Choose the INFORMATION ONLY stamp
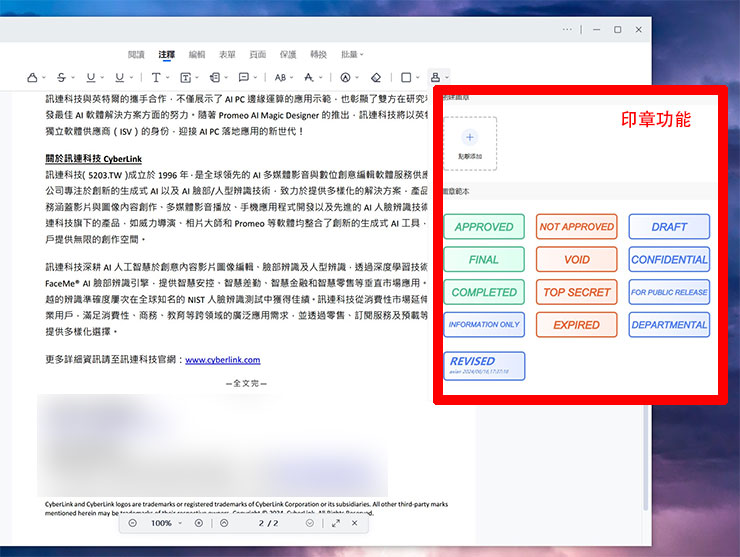Screen dimensions: 740x557 tap(484, 325)
